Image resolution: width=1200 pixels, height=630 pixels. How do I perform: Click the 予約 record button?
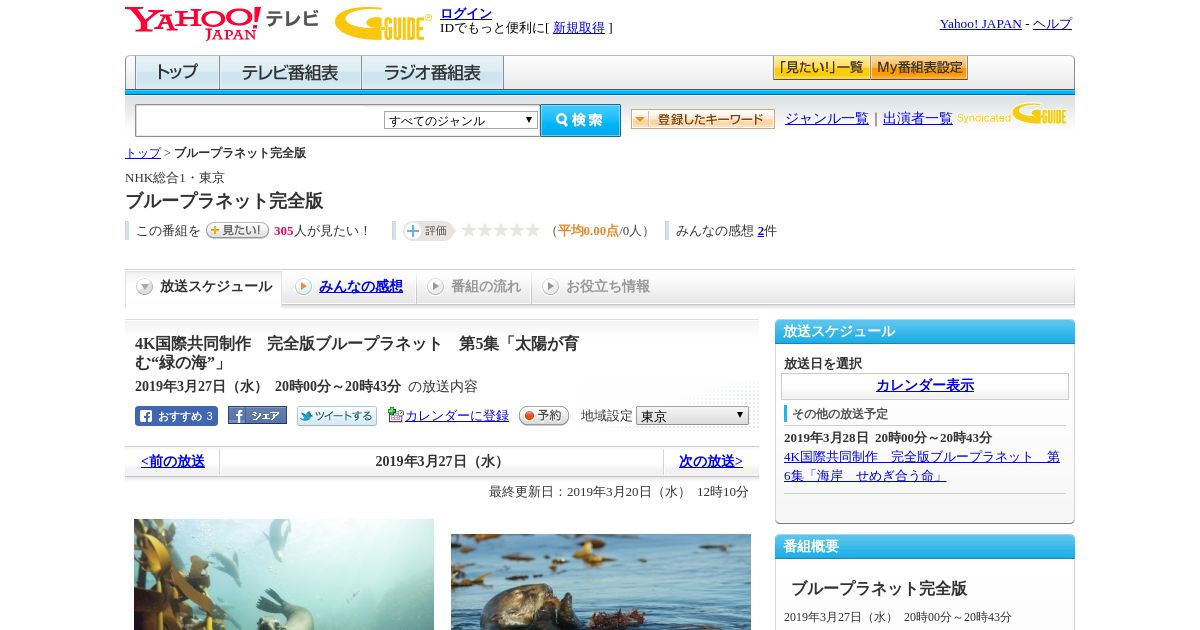click(x=544, y=415)
